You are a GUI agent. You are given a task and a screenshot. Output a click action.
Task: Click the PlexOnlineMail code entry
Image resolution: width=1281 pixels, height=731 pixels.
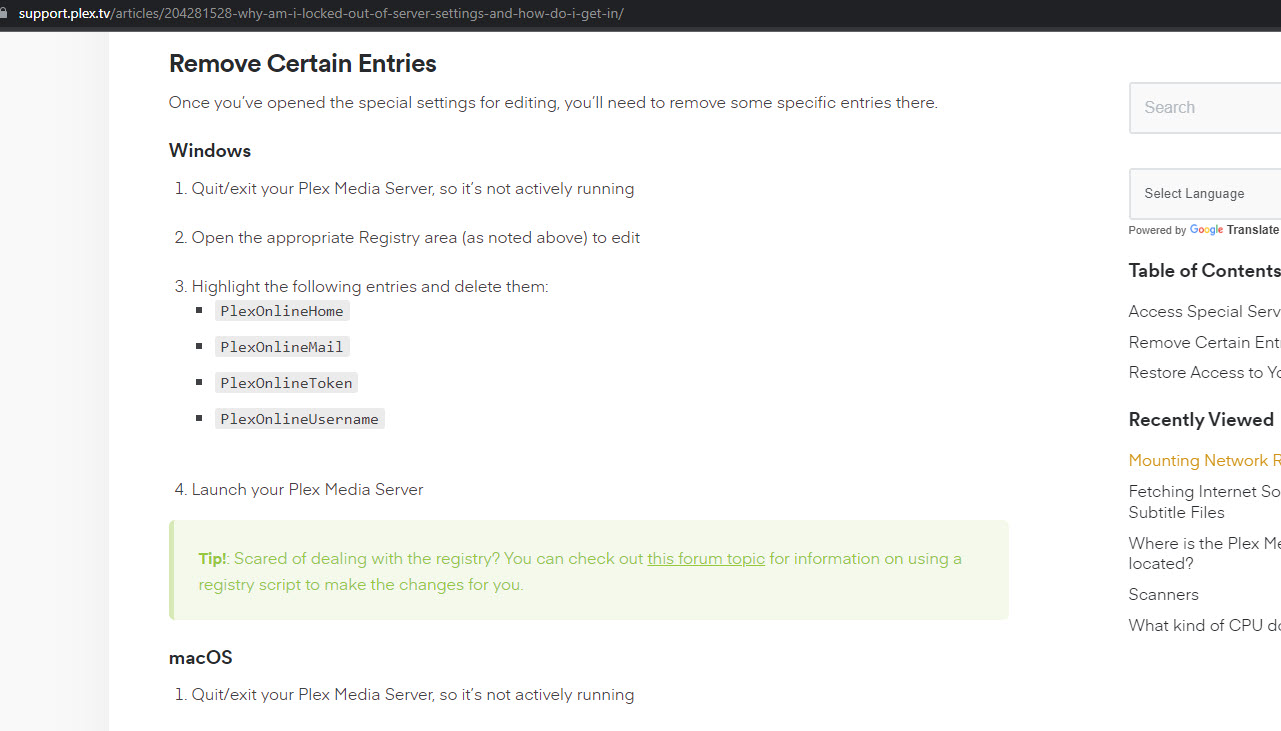click(x=282, y=347)
